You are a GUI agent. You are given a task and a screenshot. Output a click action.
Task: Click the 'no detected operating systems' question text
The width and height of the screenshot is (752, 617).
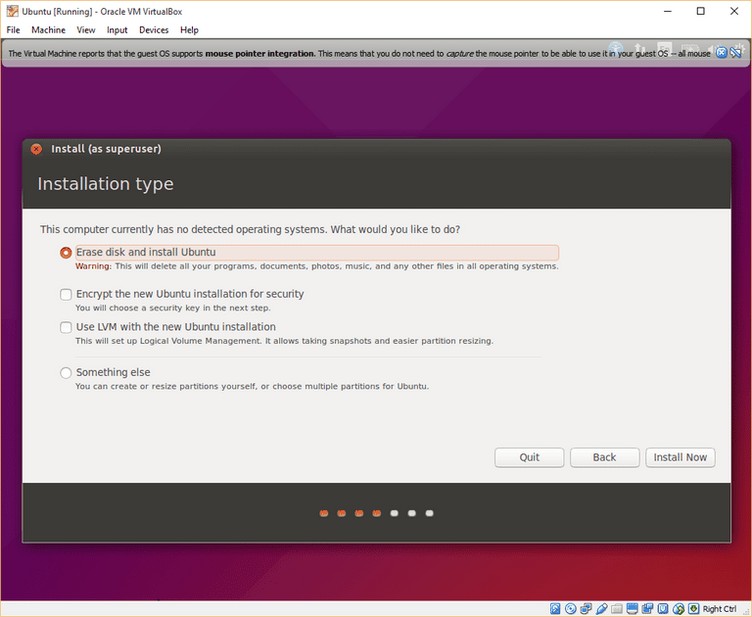250,230
